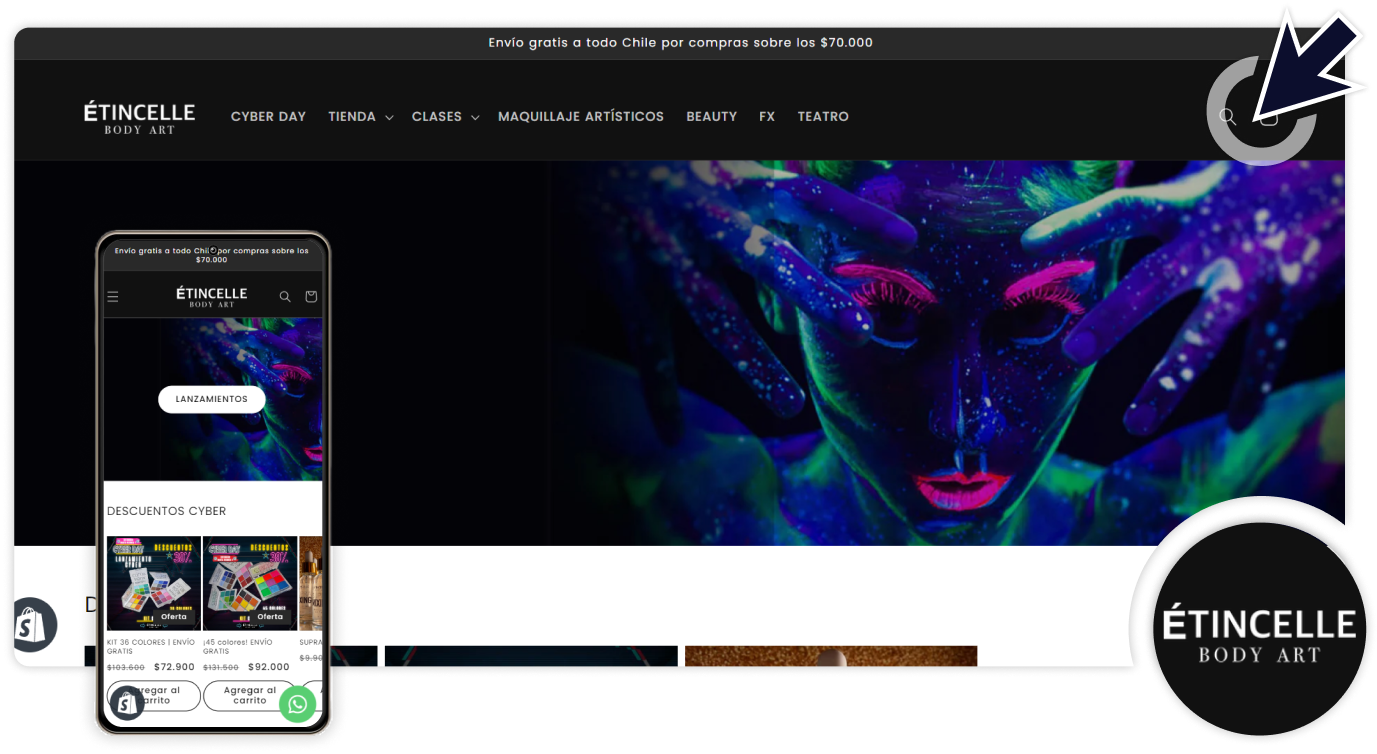Open the green WhatsApp chat icon
This screenshot has height=754, width=1377.
[x=297, y=704]
